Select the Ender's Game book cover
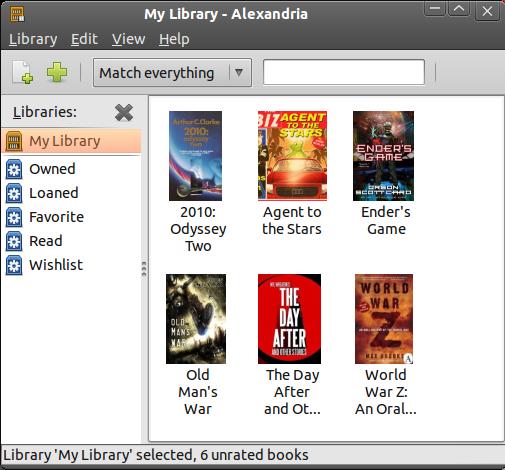This screenshot has height=470, width=505. coord(383,156)
